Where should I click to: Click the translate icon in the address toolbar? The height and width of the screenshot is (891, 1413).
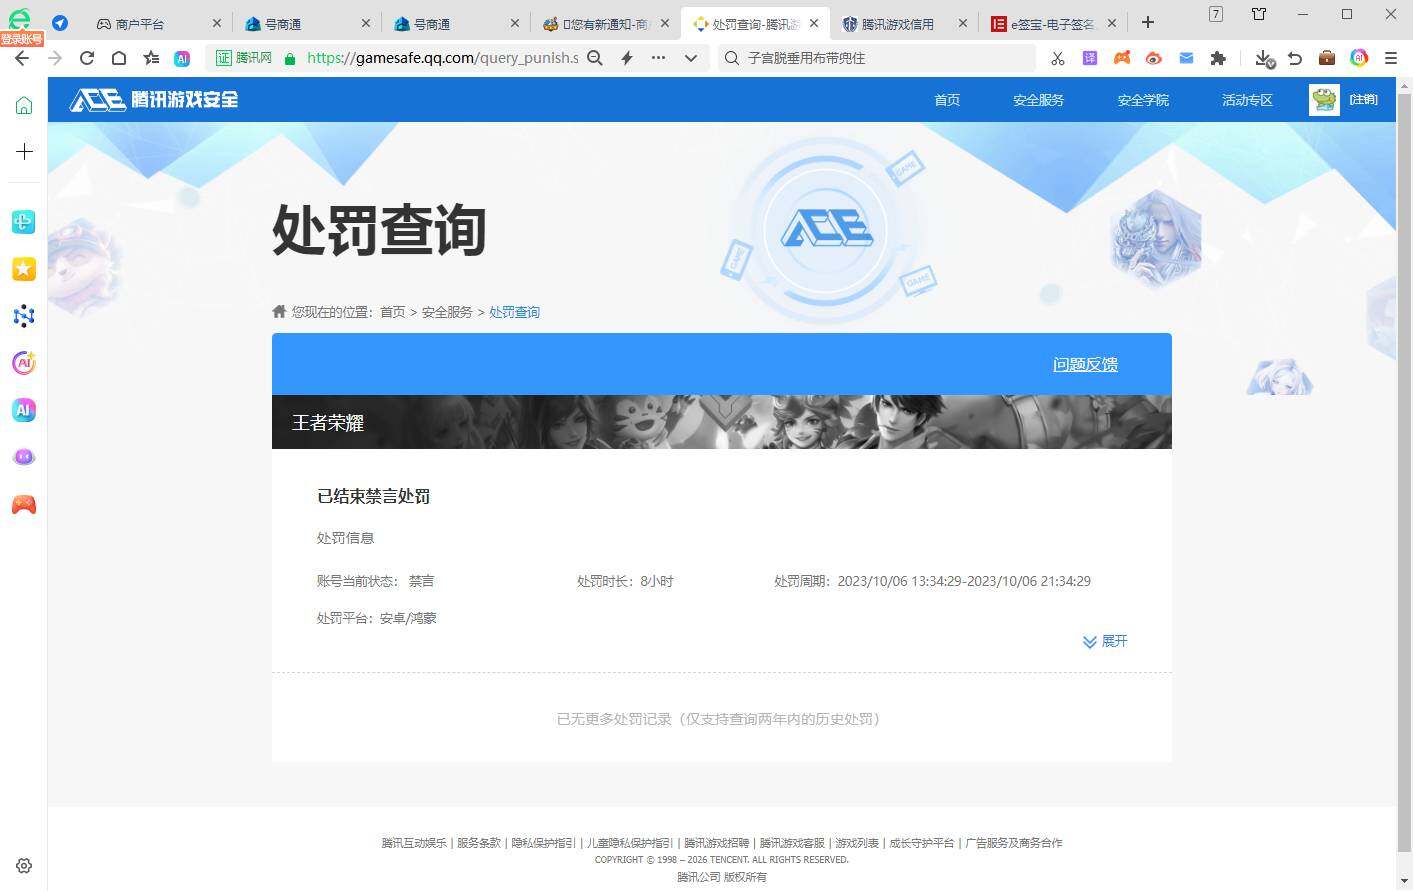(x=1089, y=58)
